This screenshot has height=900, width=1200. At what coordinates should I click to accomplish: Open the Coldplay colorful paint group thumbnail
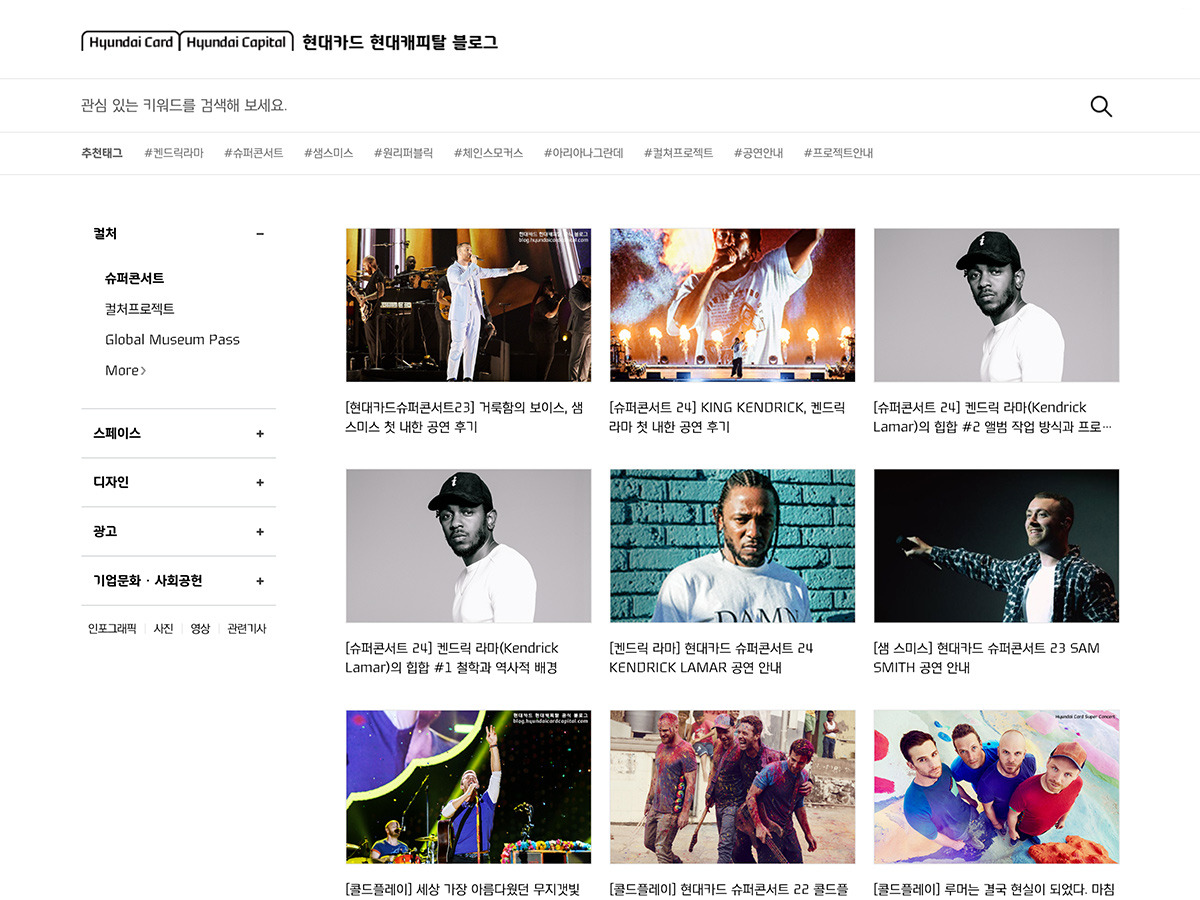(x=996, y=787)
